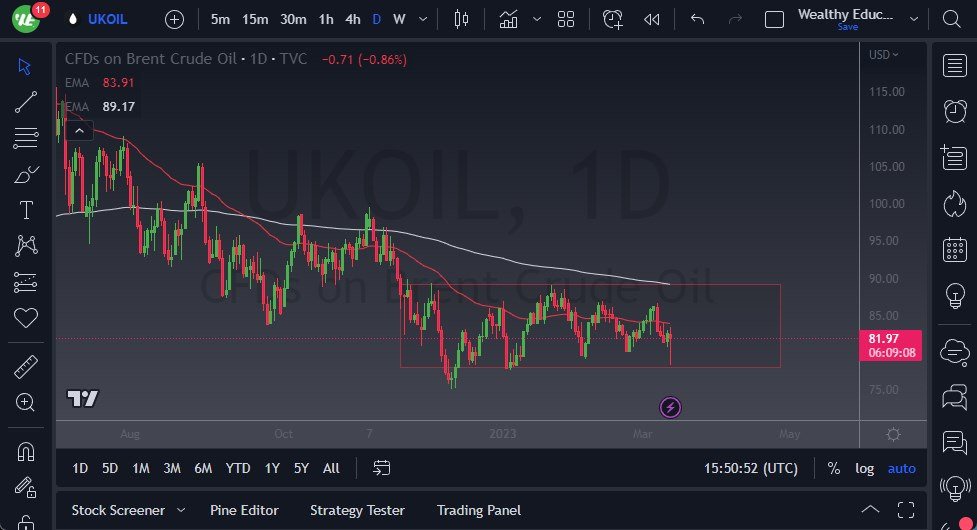Open the USD currency dropdown
Screen dimensions: 977x530
click(x=883, y=54)
